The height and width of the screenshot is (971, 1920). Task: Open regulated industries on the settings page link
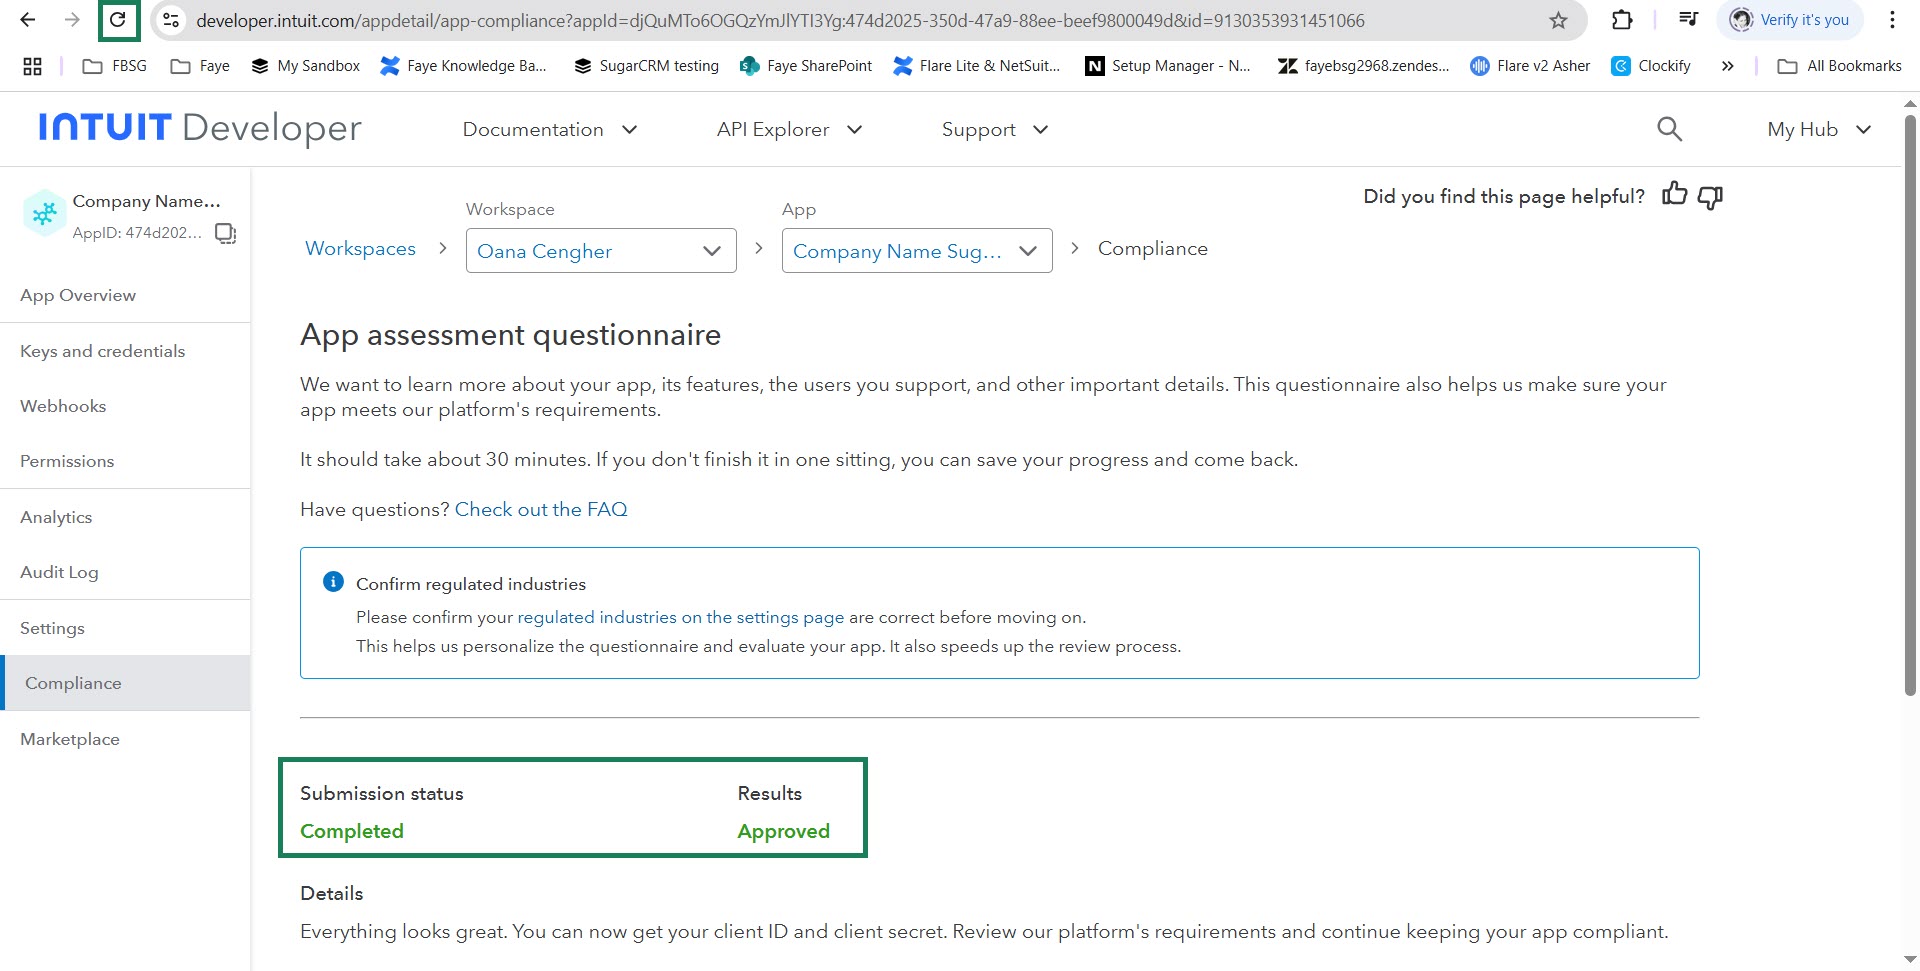[x=680, y=617]
